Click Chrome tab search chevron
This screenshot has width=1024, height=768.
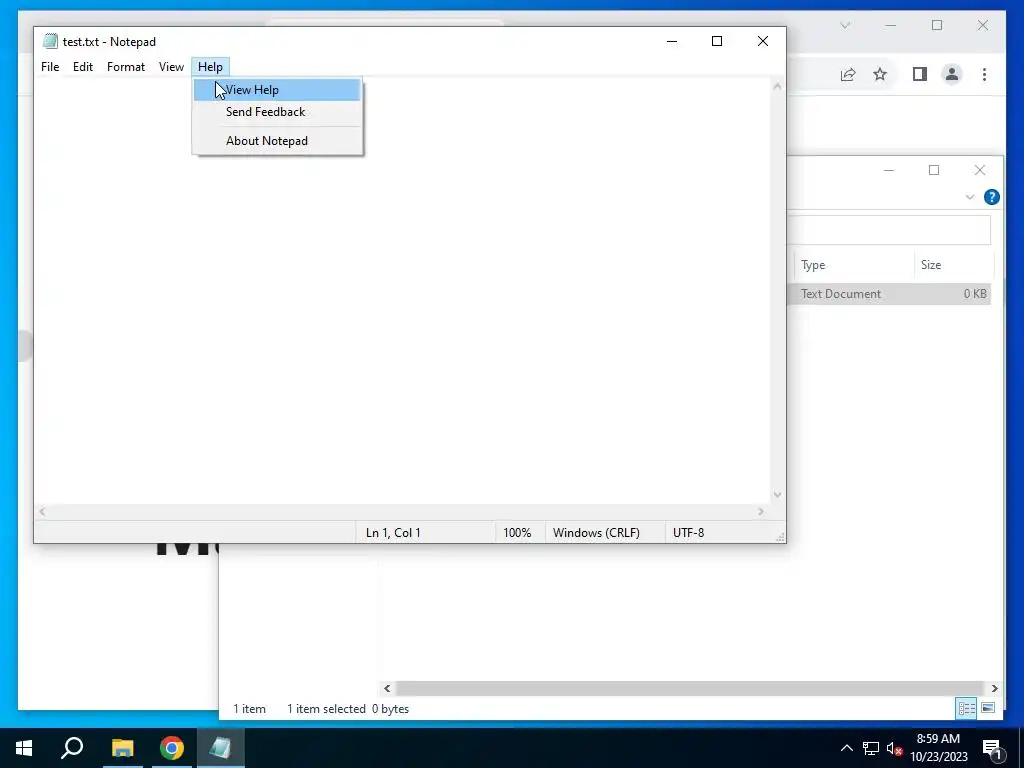click(845, 25)
